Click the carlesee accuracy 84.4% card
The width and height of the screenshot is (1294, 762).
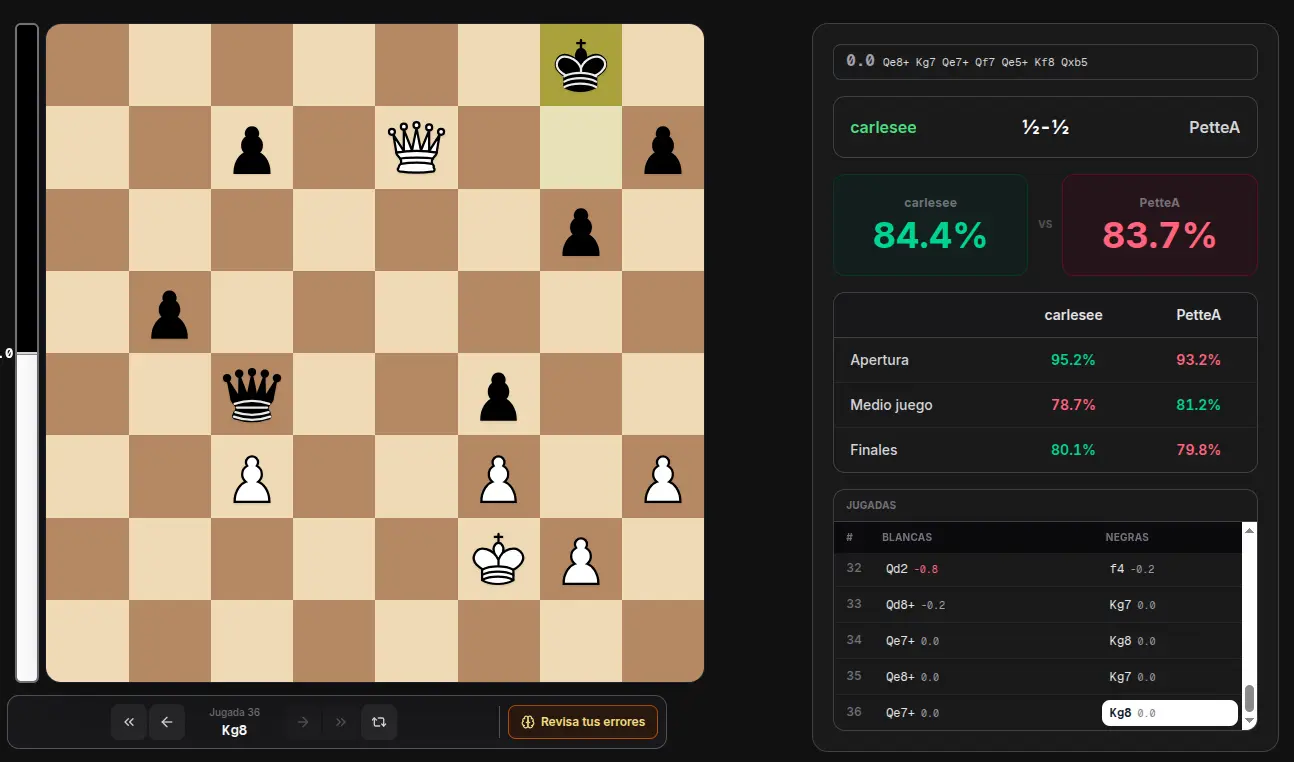pyautogui.click(x=930, y=225)
